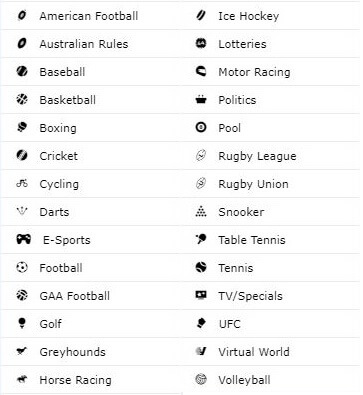Click the Snooker triangle rack icon
The width and height of the screenshot is (363, 395).
click(x=201, y=211)
